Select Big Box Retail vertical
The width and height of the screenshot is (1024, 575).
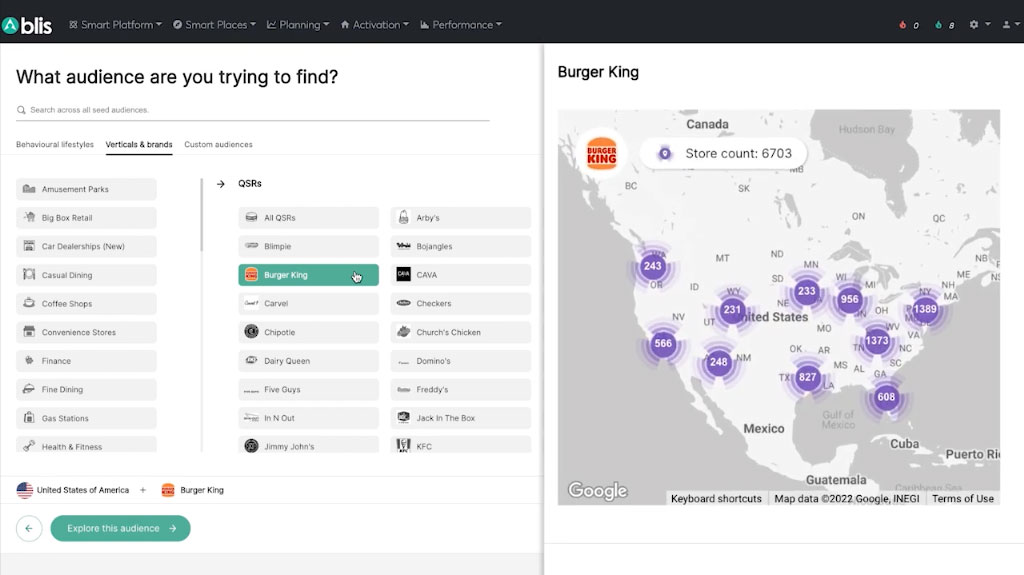(x=86, y=218)
